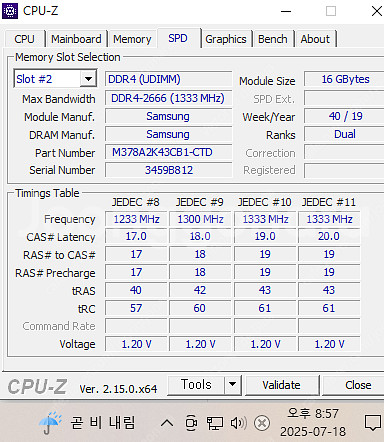This screenshot has width=384, height=442.
Task: Click the CPU-Z app icon in title bar
Action: click(x=10, y=11)
